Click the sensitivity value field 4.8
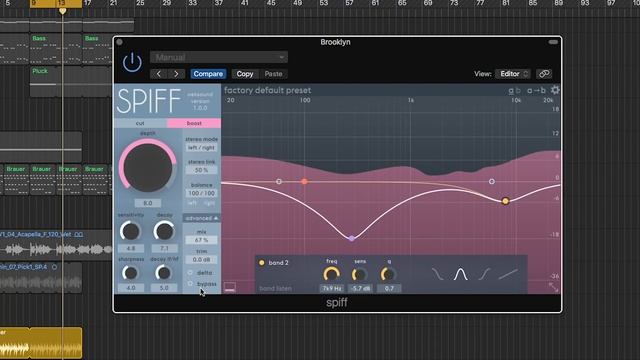640x360 pixels. coord(131,248)
